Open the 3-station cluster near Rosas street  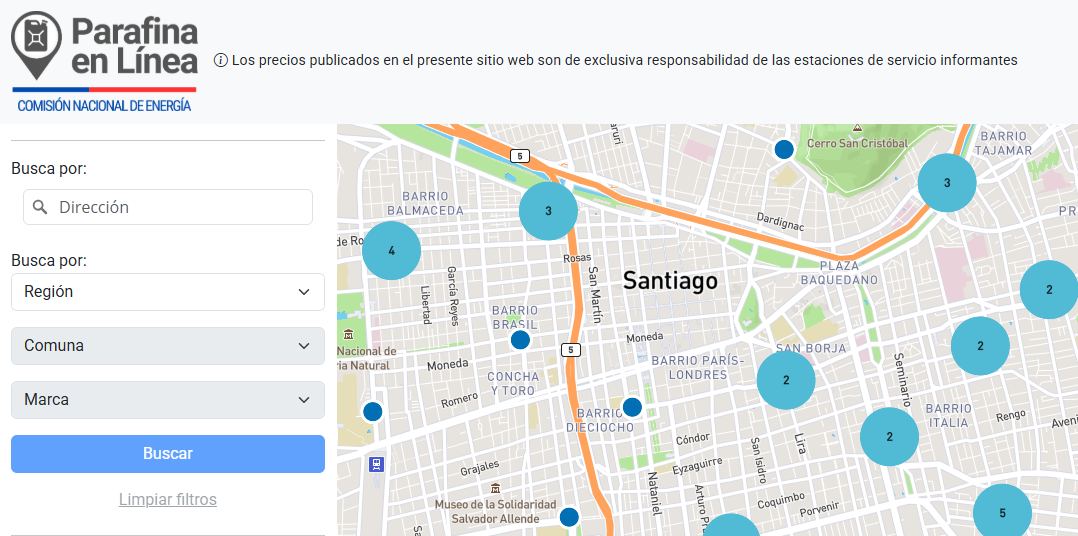(x=548, y=211)
